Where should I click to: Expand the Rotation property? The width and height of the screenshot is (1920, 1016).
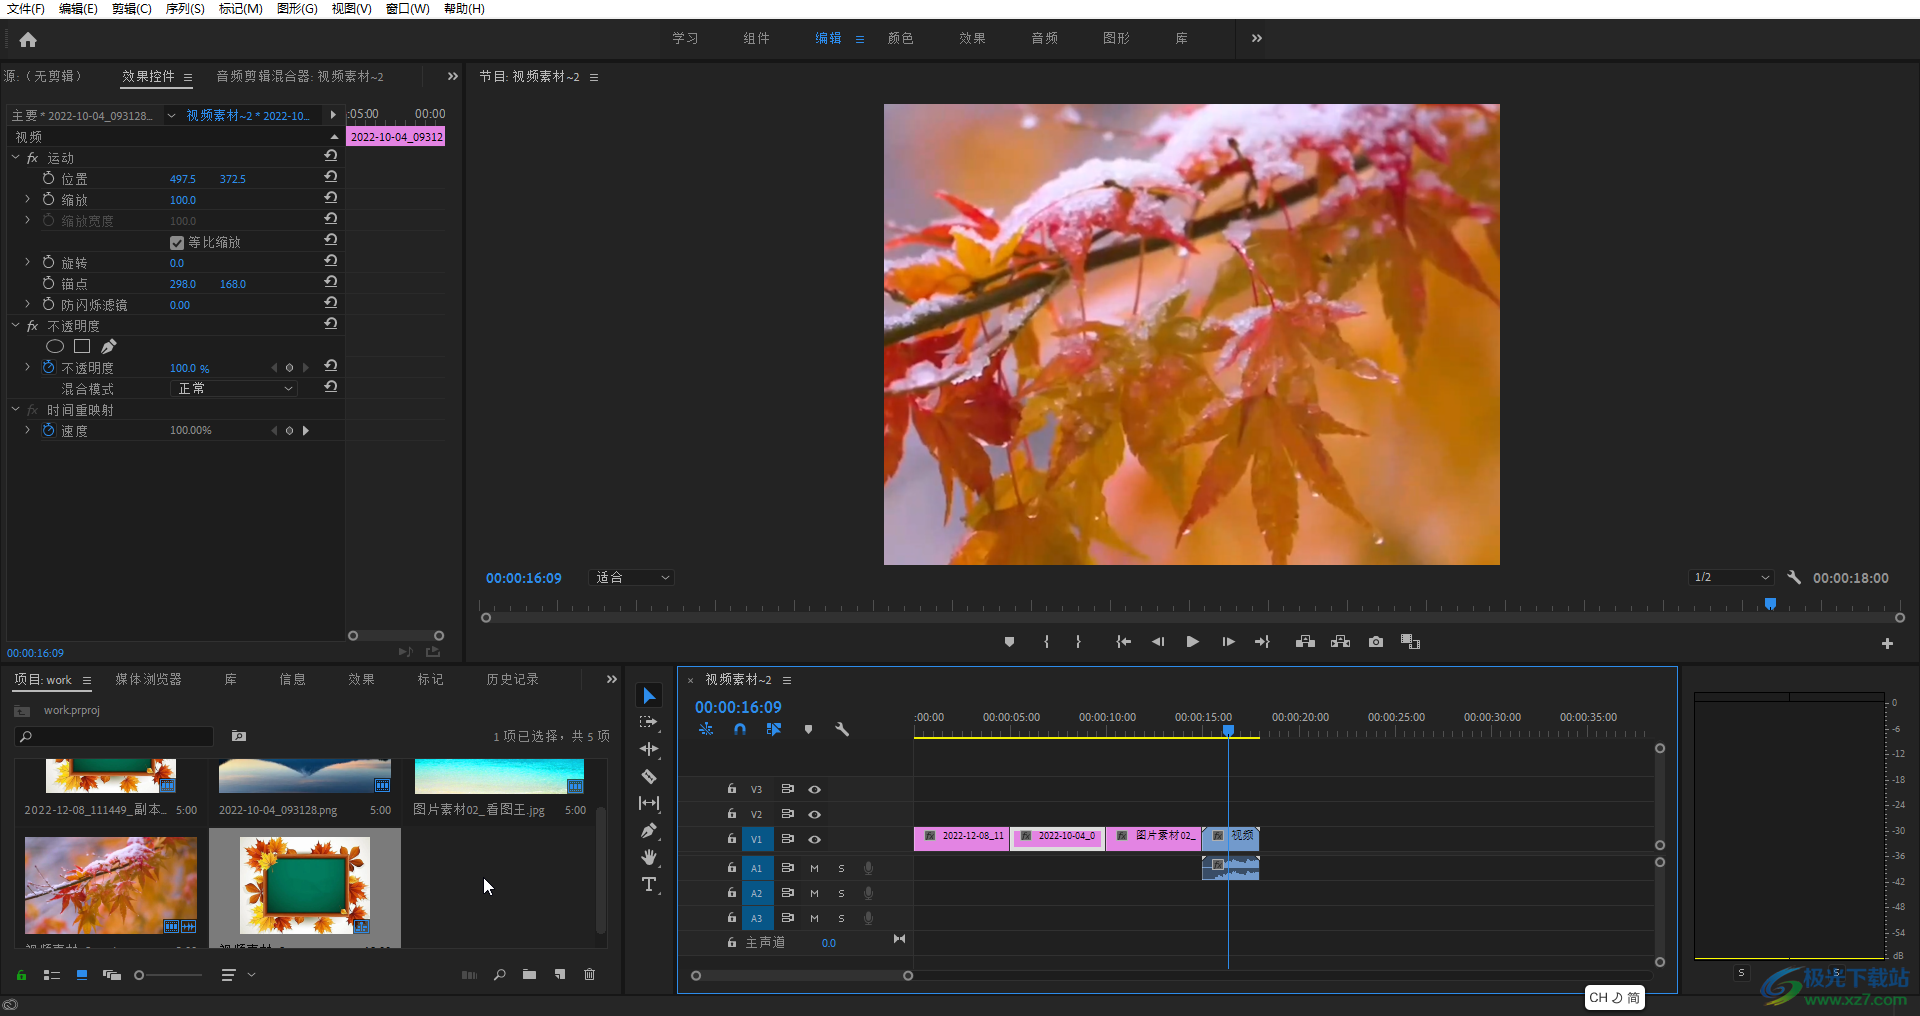[27, 262]
